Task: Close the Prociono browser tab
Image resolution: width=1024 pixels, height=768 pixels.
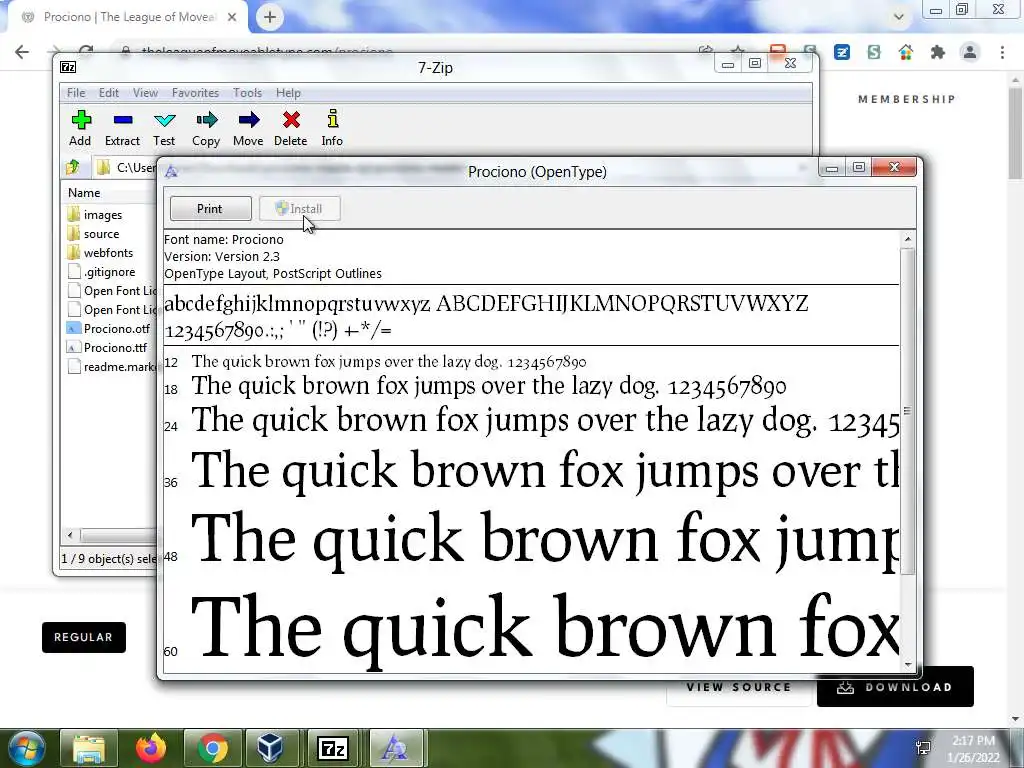Action: click(232, 17)
